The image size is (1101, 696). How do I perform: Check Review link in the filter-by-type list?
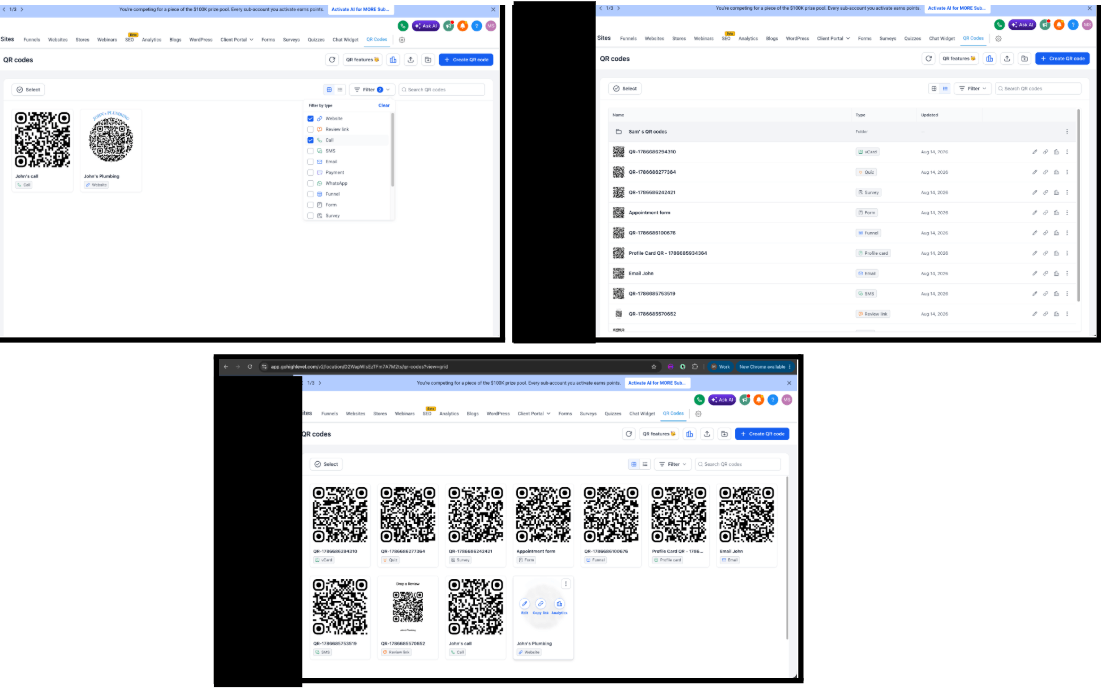310,129
